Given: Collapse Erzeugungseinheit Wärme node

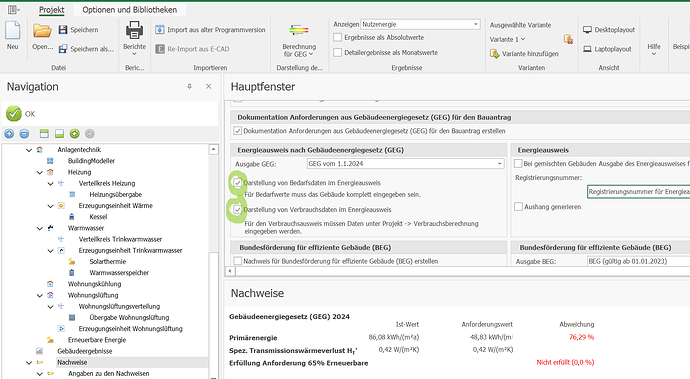Looking at the screenshot, I should pos(50,206).
